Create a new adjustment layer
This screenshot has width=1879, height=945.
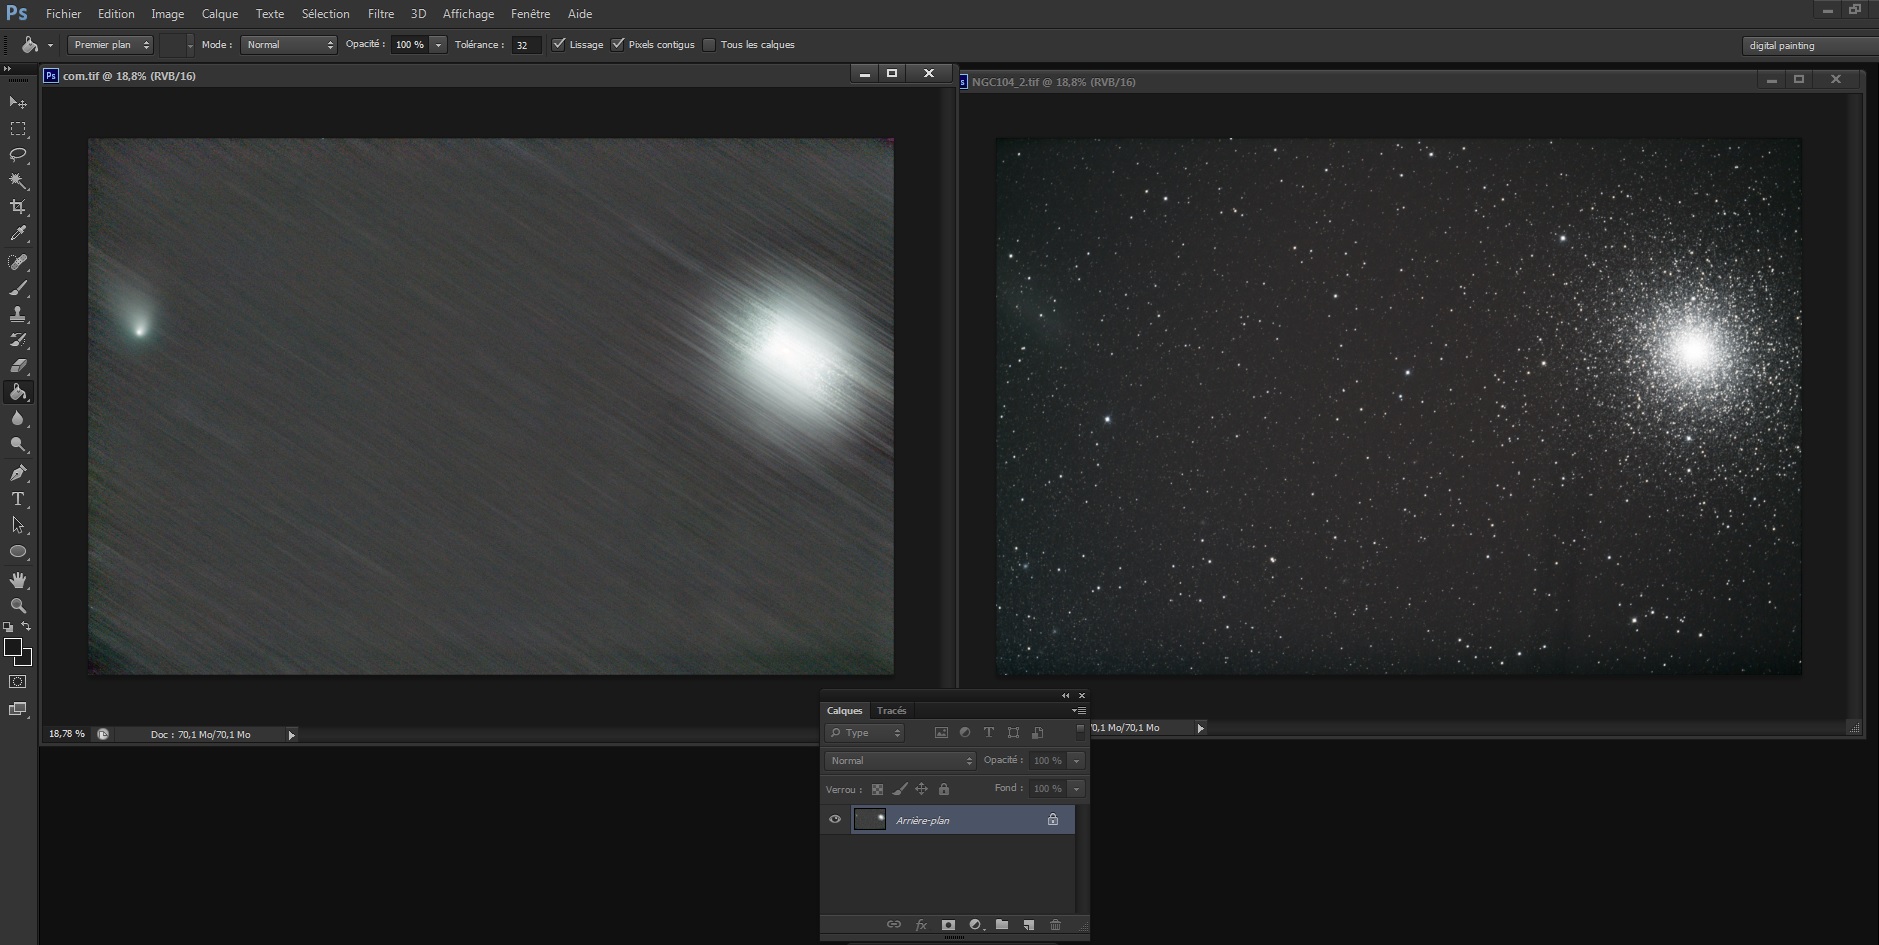pos(975,925)
